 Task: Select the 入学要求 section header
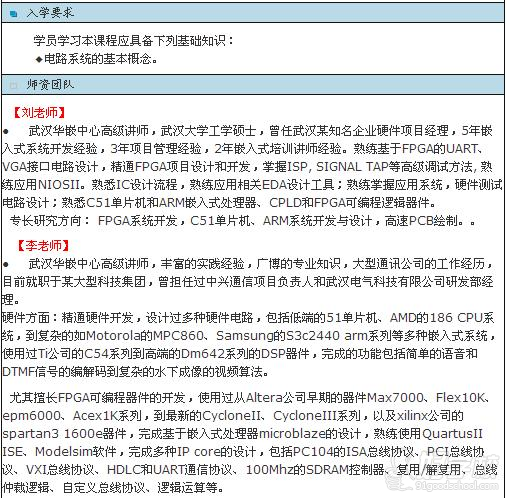(x=253, y=13)
